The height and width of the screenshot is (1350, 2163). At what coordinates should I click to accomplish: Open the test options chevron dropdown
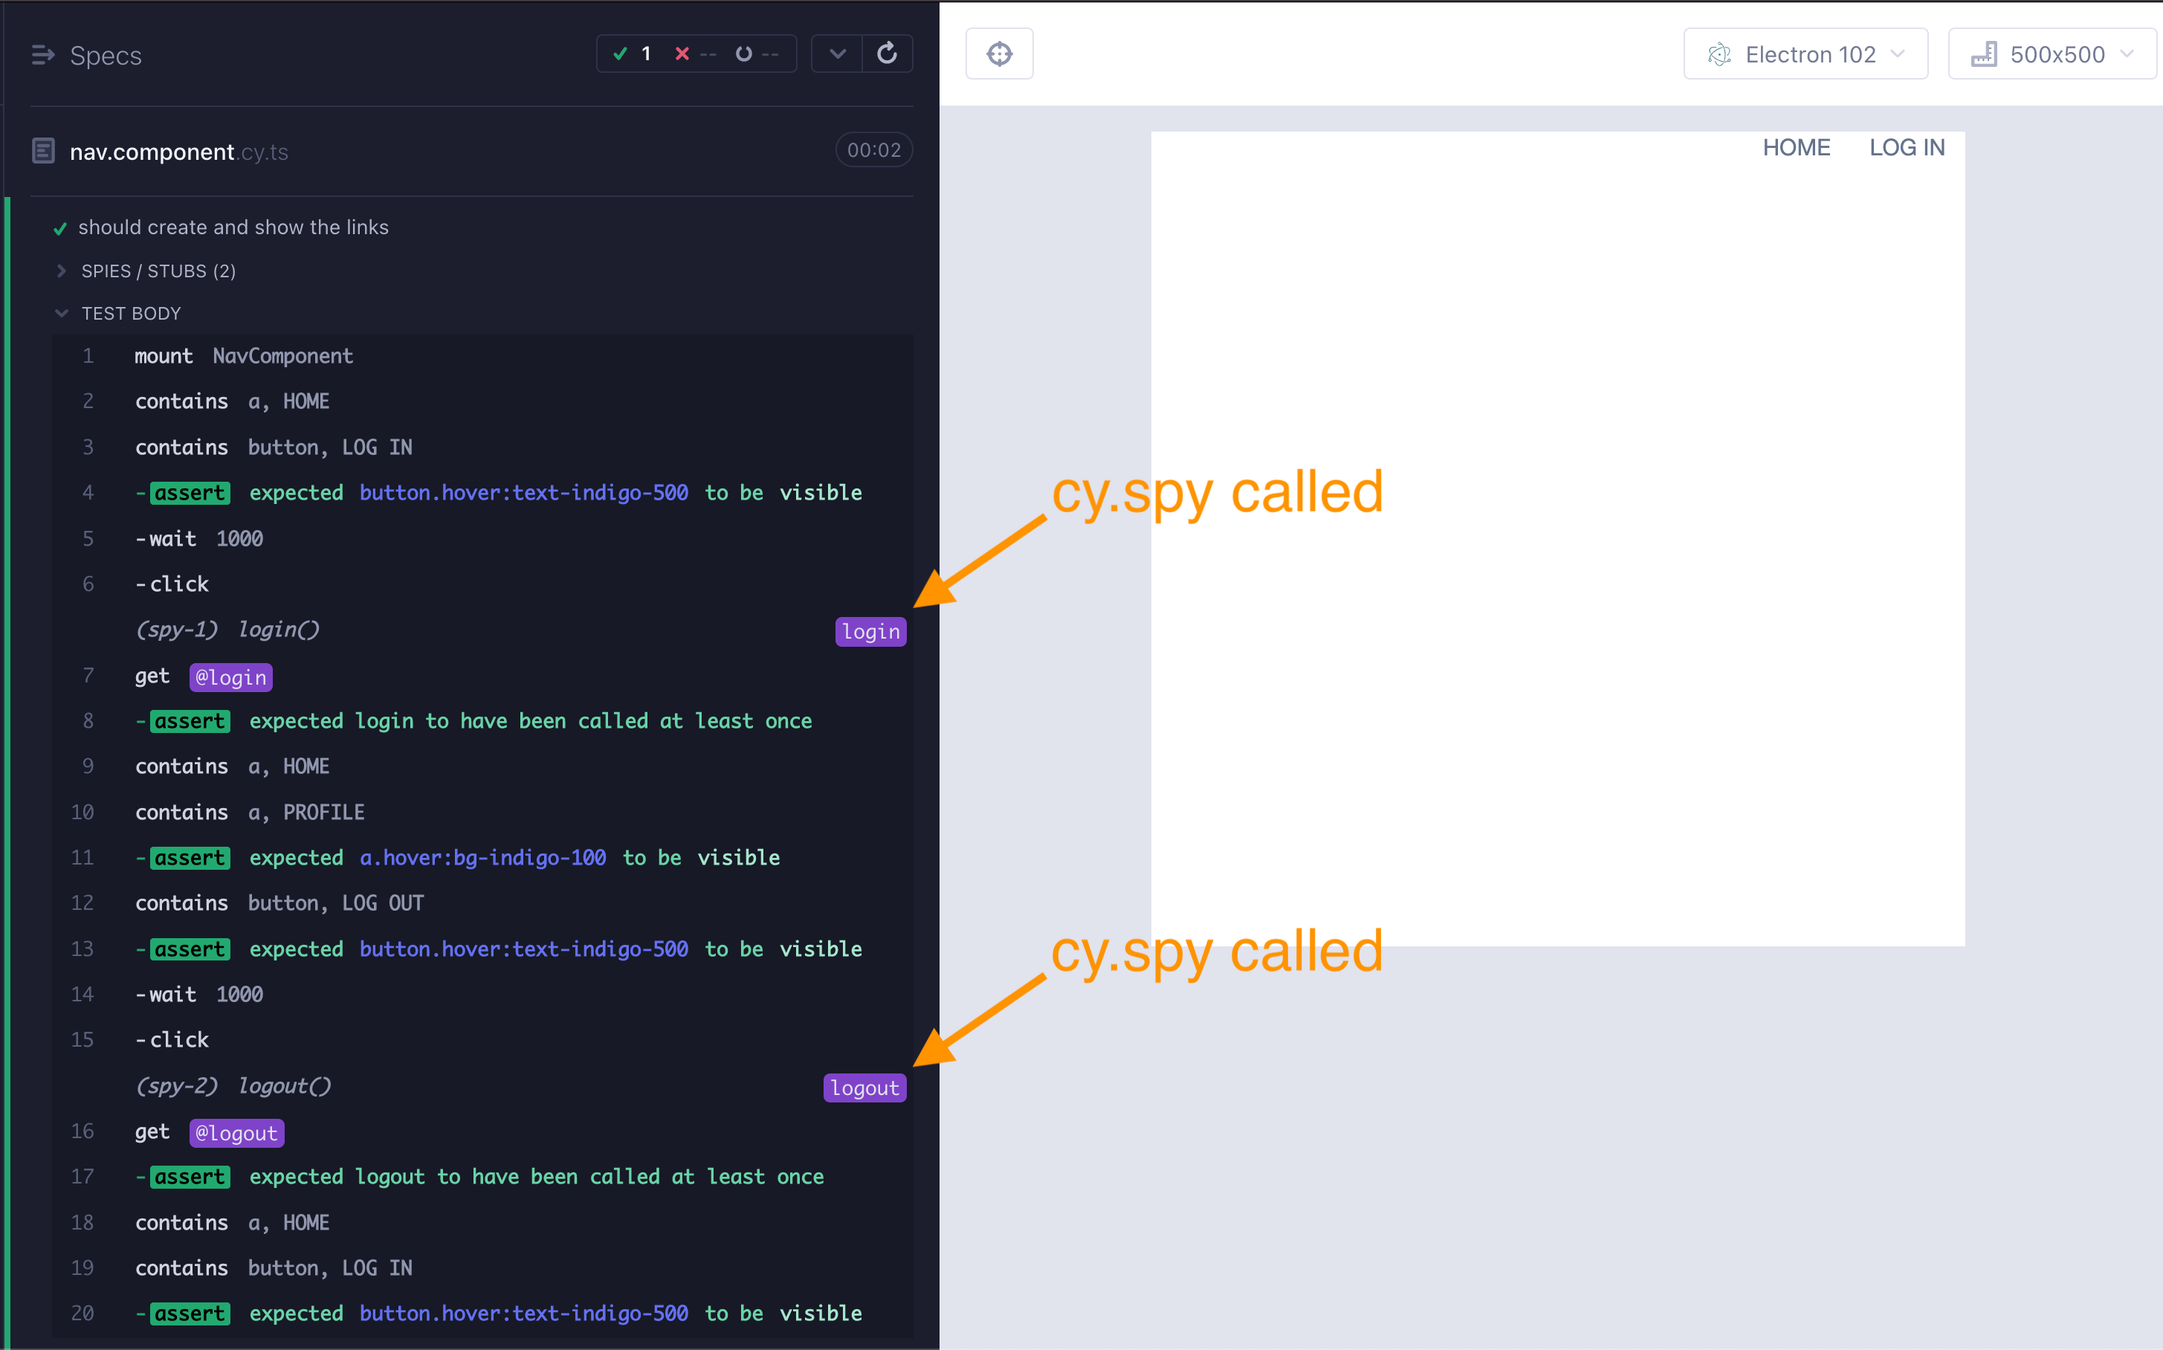pos(838,54)
